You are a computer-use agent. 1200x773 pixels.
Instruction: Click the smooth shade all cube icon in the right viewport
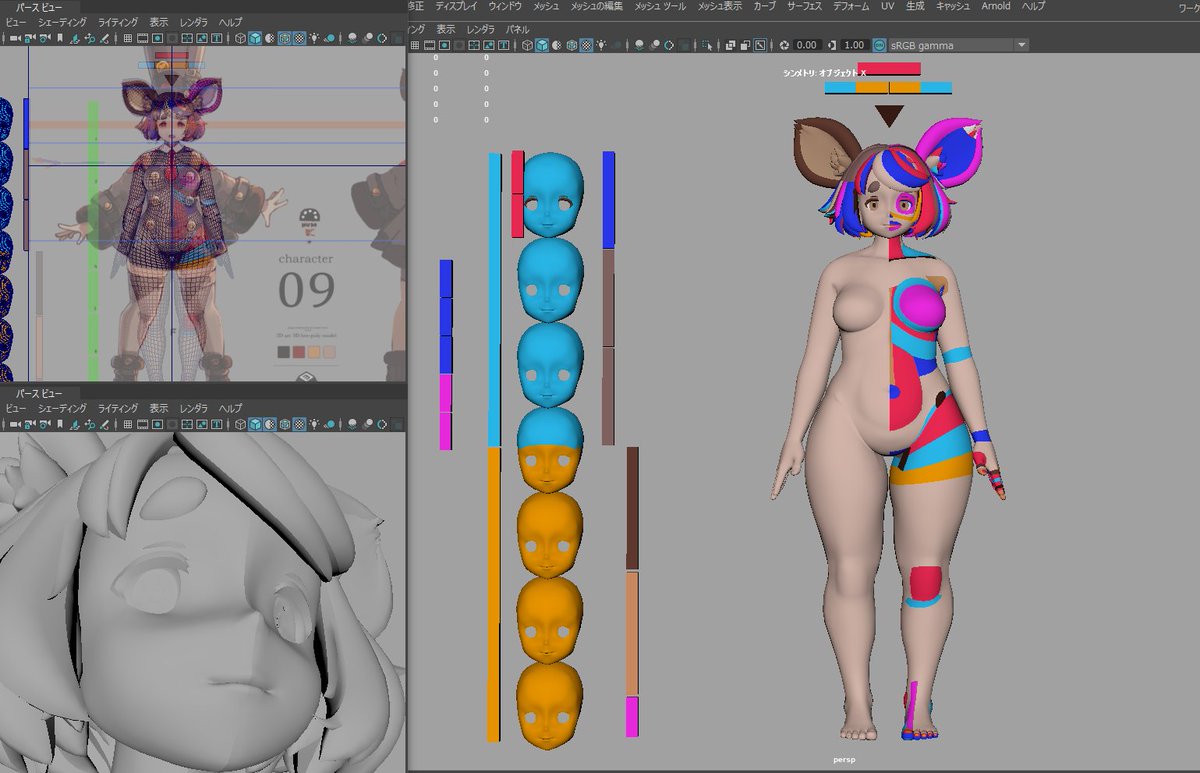(x=542, y=45)
